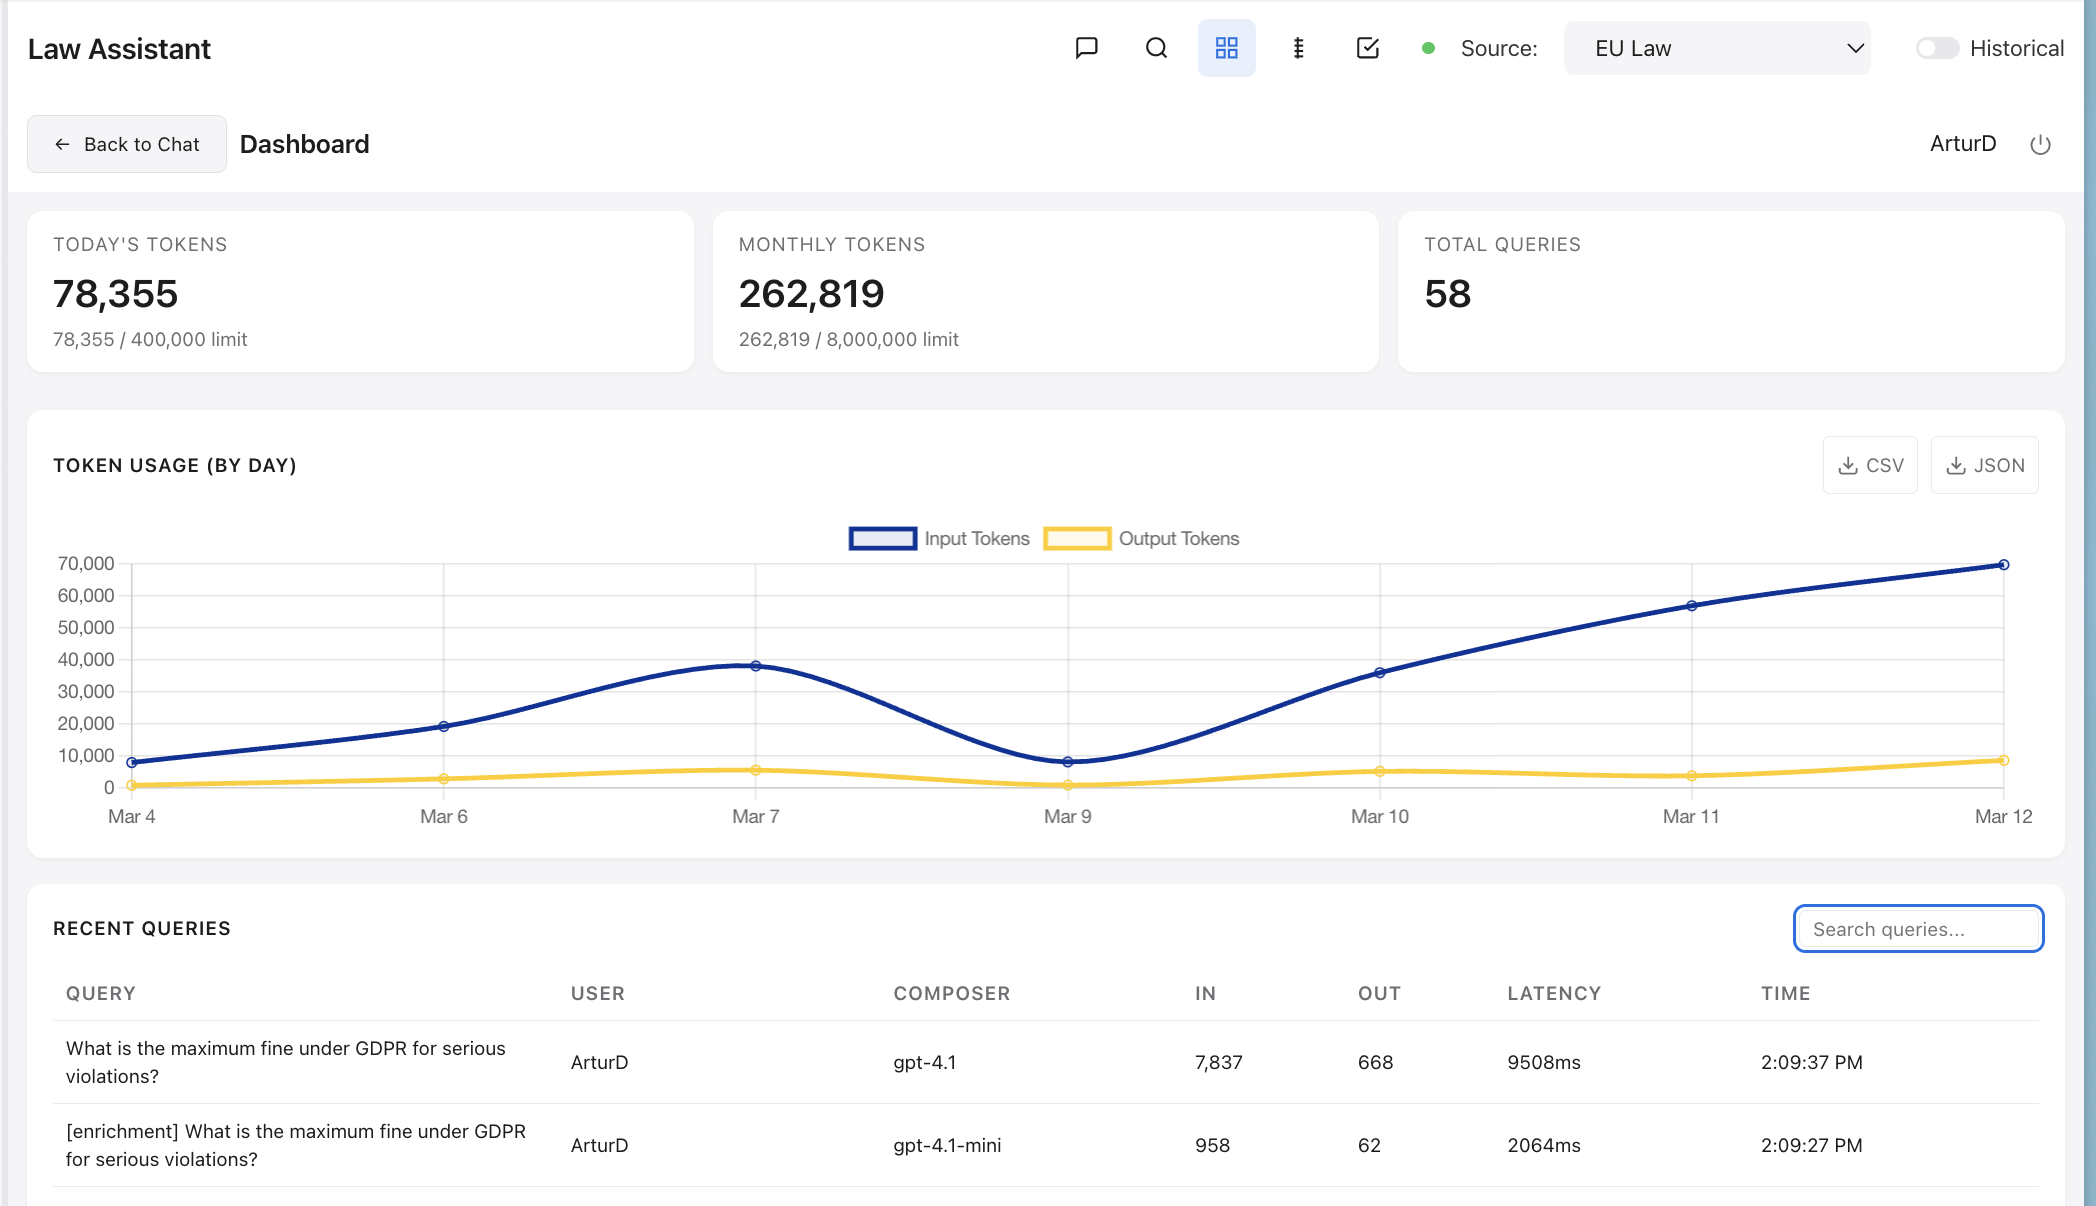The width and height of the screenshot is (2096, 1206).
Task: Click the ArturD username link
Action: click(1962, 143)
